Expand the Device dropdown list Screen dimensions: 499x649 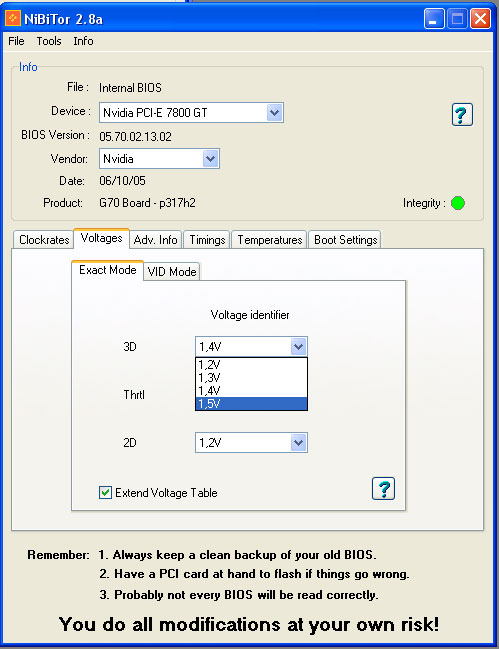274,113
